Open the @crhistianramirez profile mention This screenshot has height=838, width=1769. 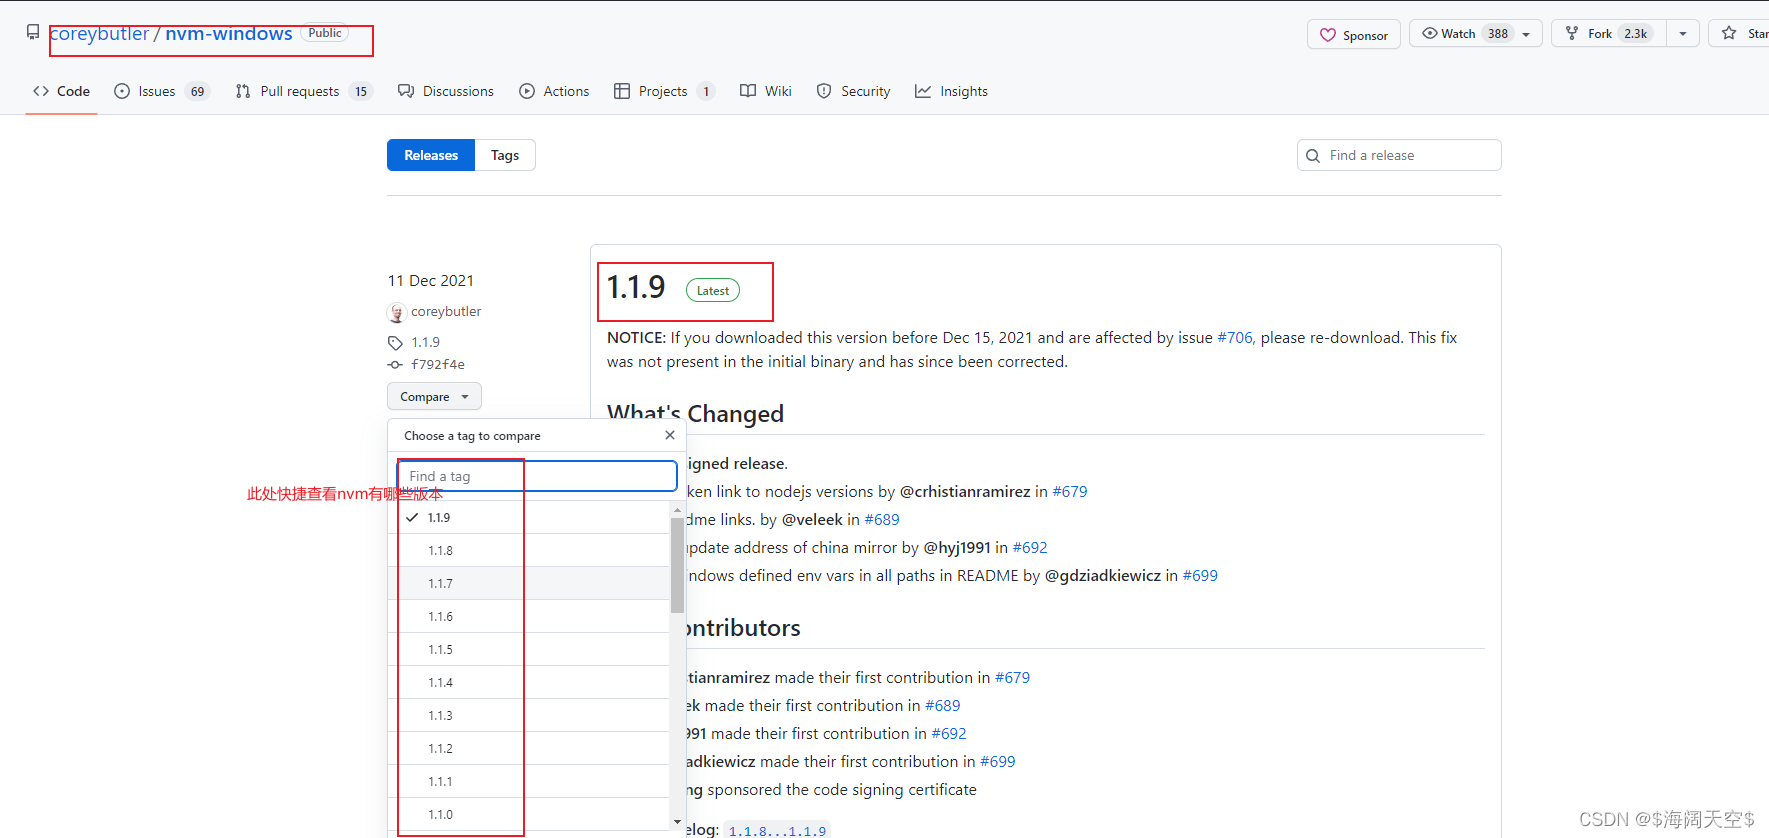click(965, 492)
